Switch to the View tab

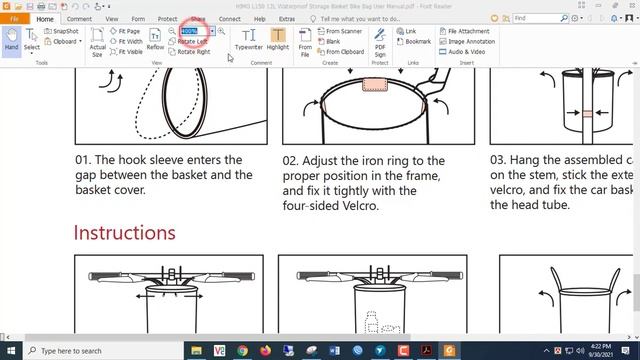pos(111,19)
